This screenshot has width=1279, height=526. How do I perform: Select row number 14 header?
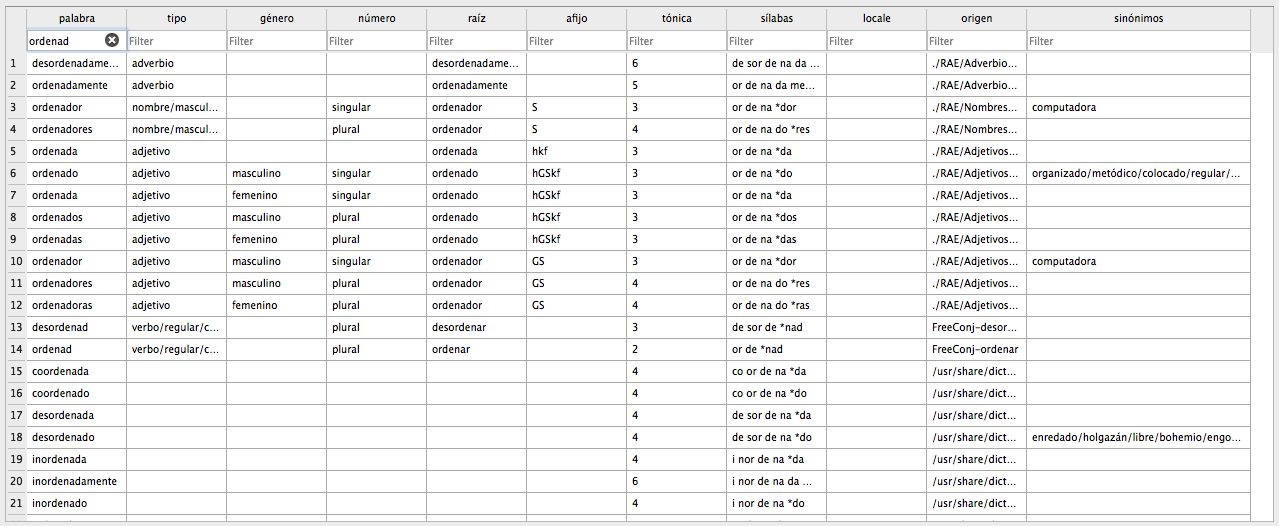point(14,349)
